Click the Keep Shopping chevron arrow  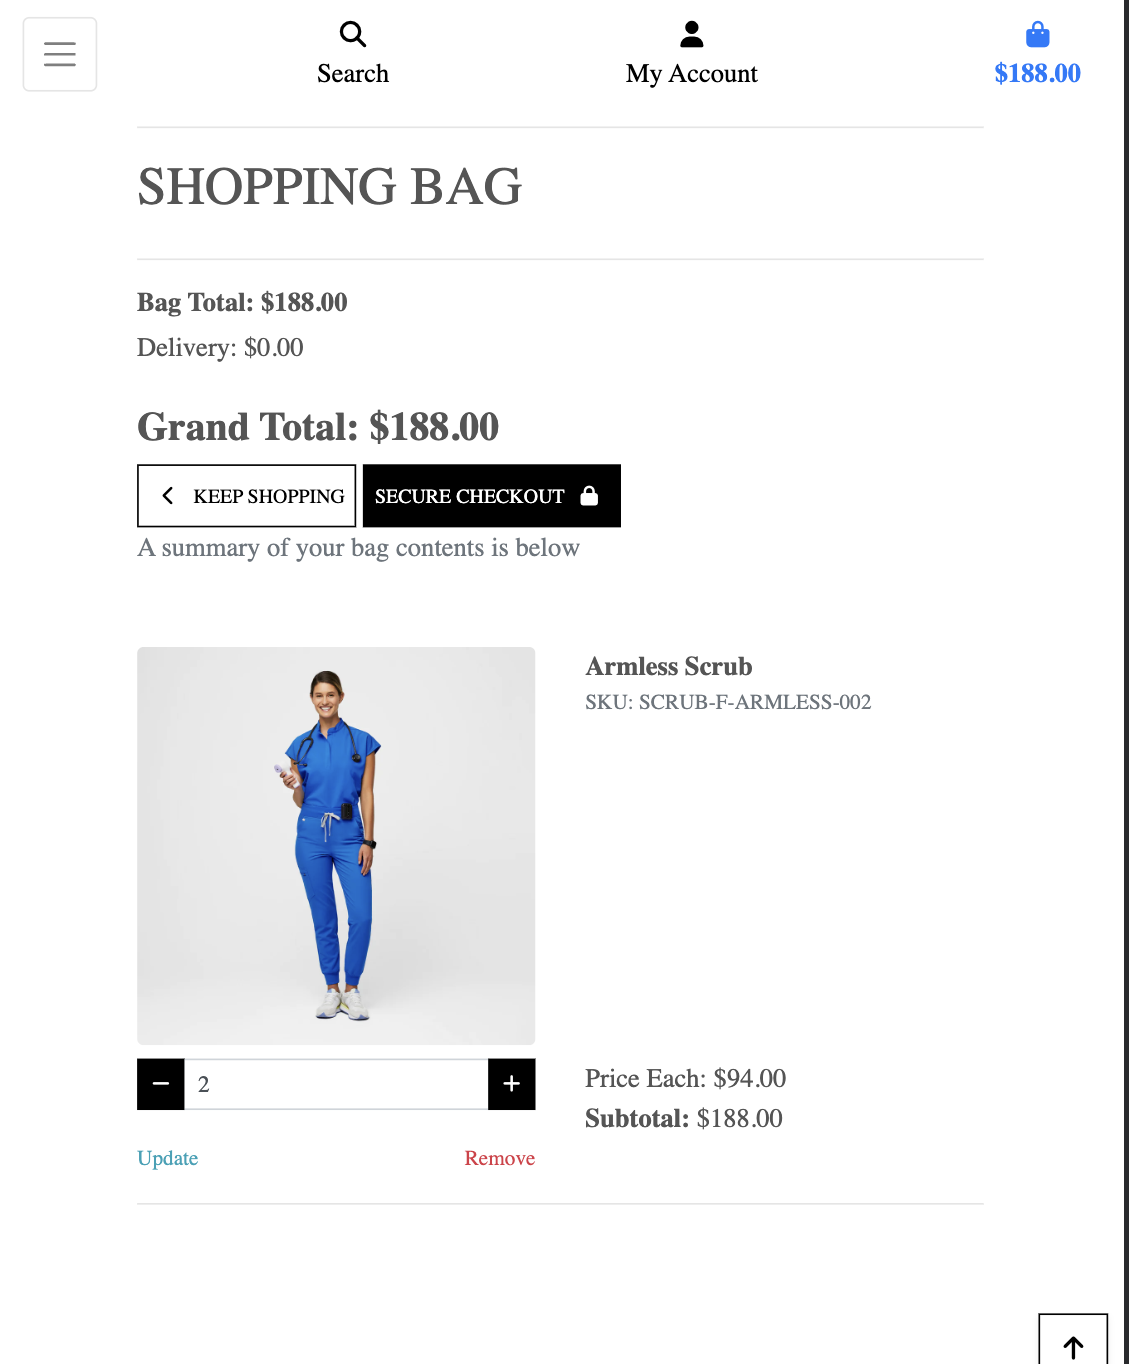click(168, 496)
